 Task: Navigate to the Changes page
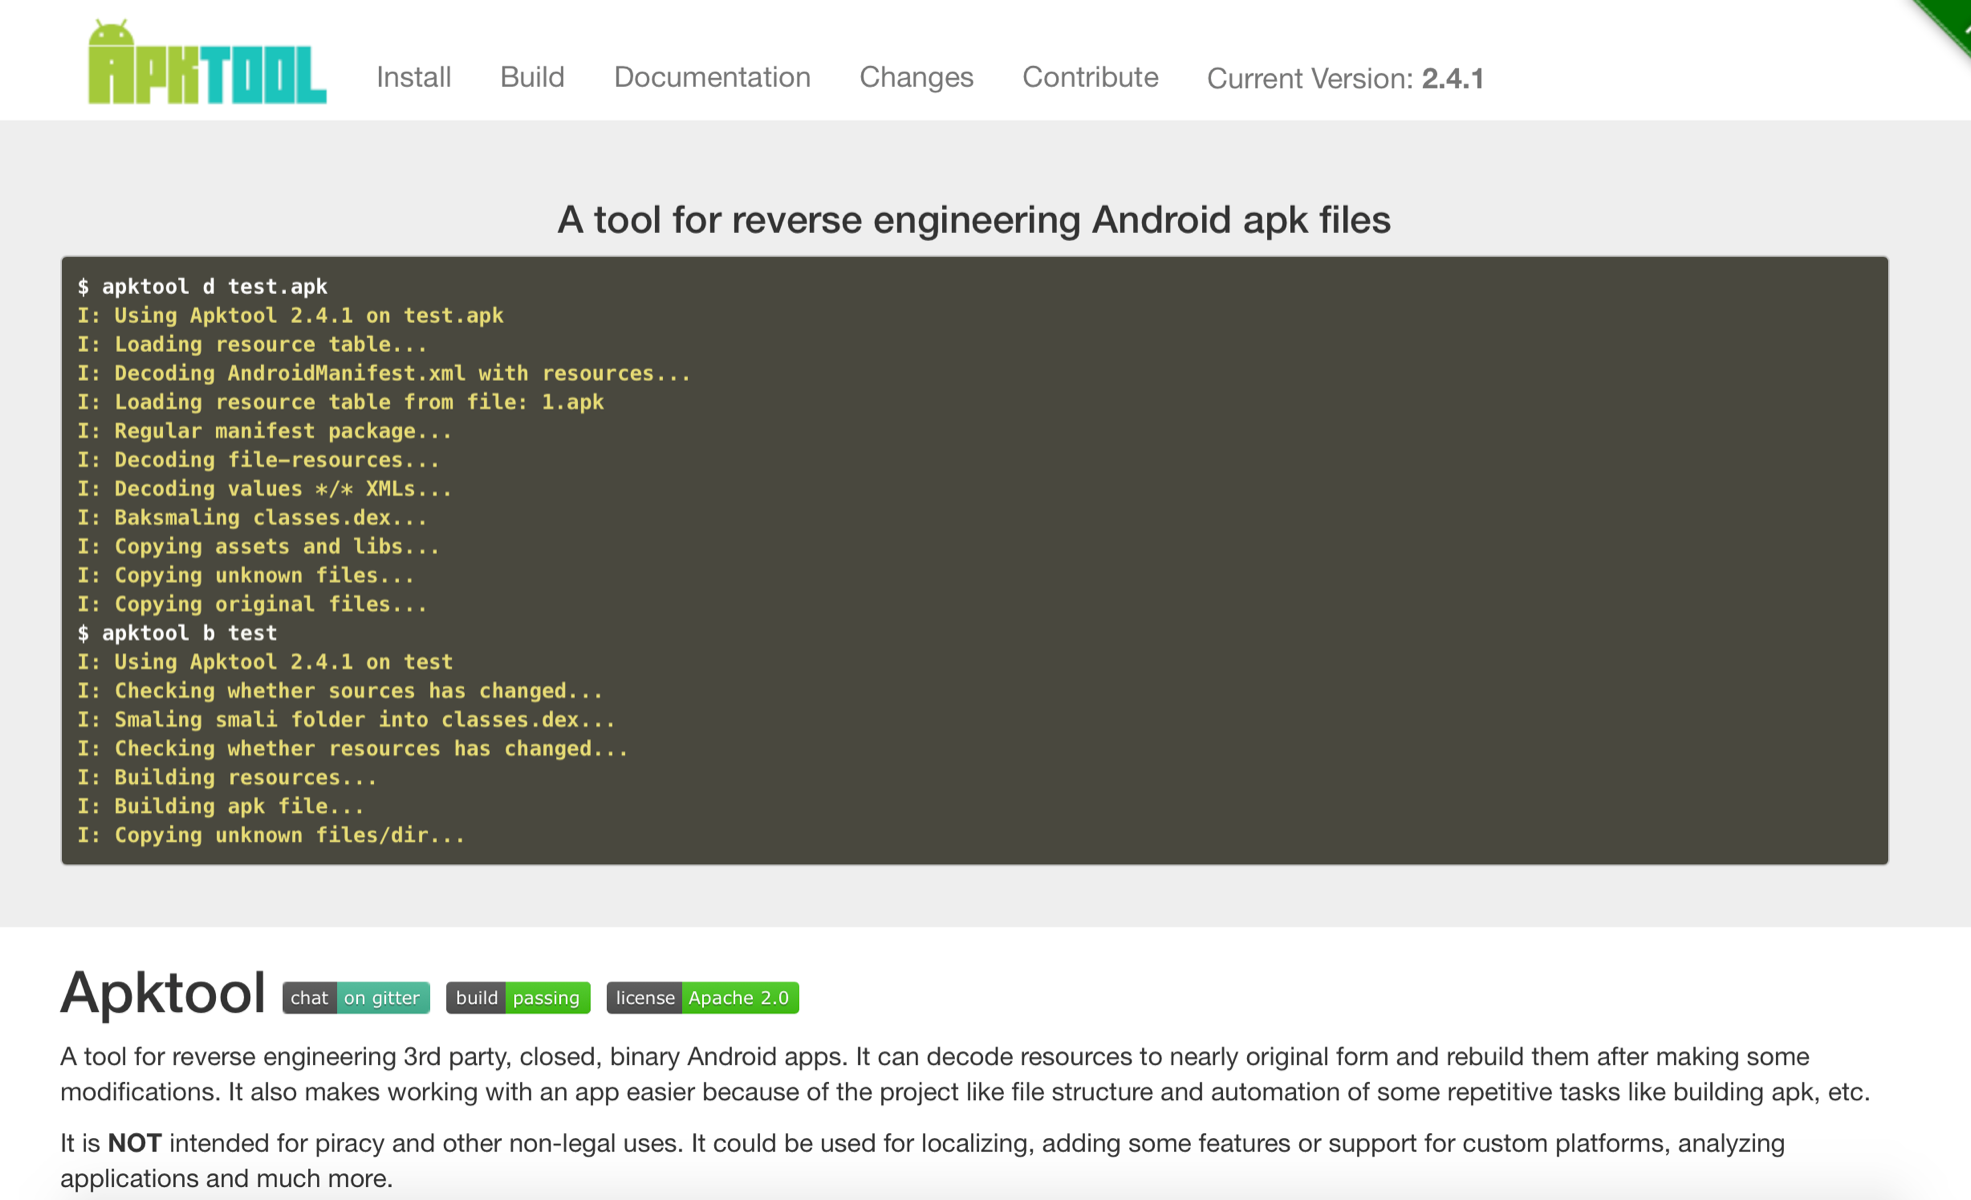pos(916,77)
